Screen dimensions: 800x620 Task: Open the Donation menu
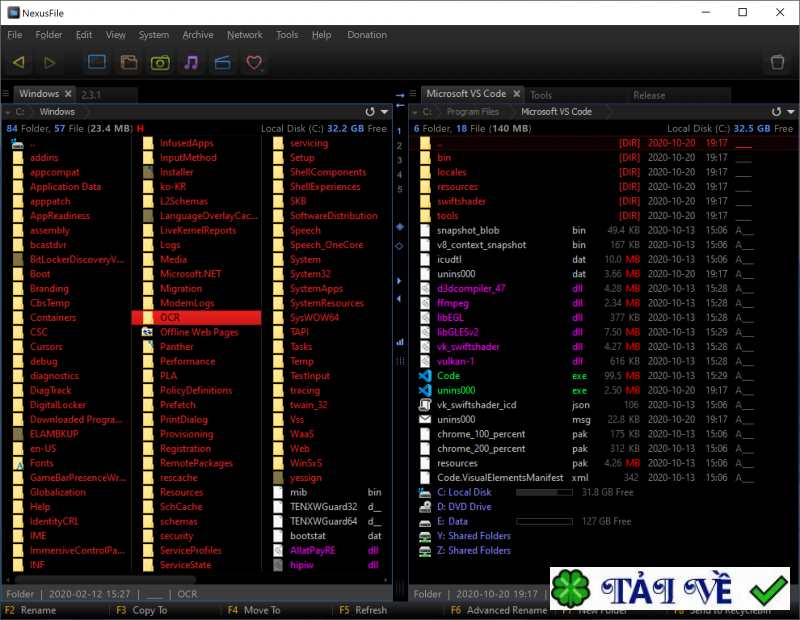pyautogui.click(x=367, y=34)
